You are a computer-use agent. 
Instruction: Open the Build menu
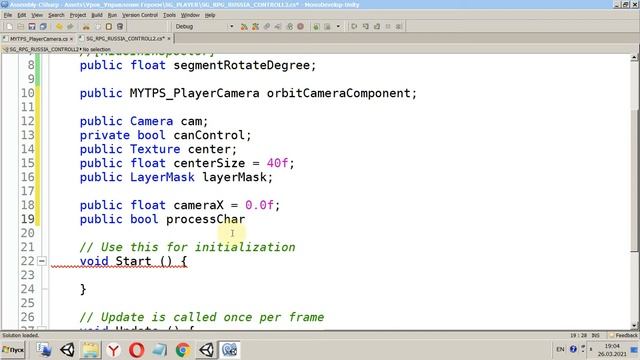(x=97, y=15)
